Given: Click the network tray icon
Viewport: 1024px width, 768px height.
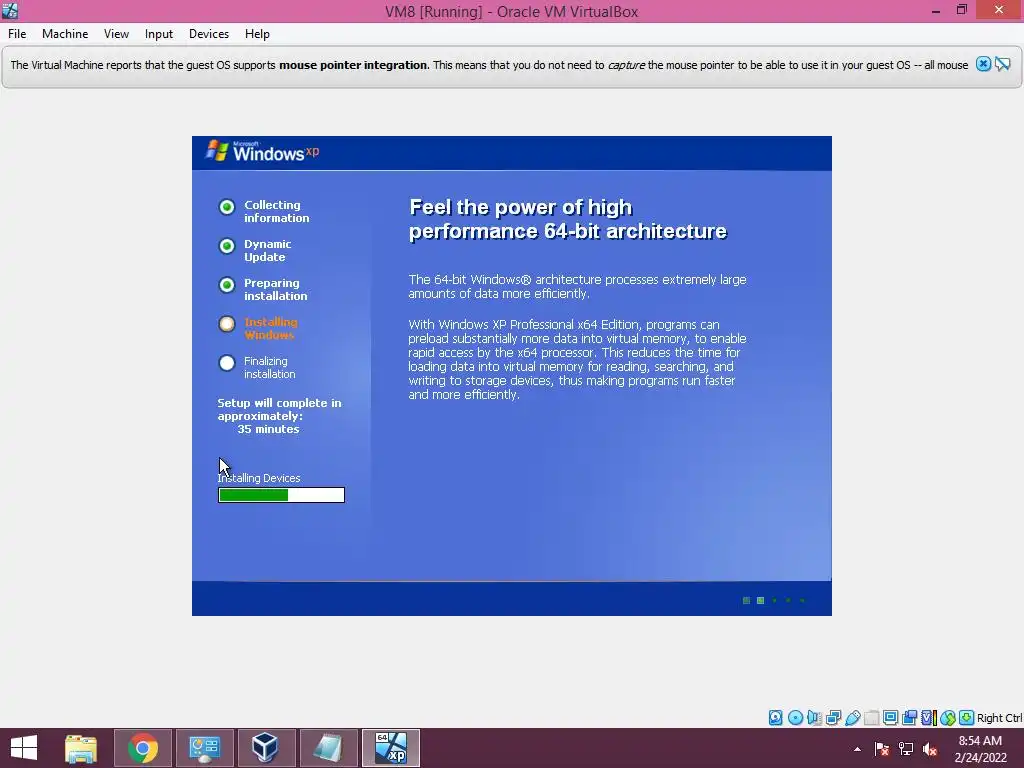Looking at the screenshot, I should click(906, 749).
